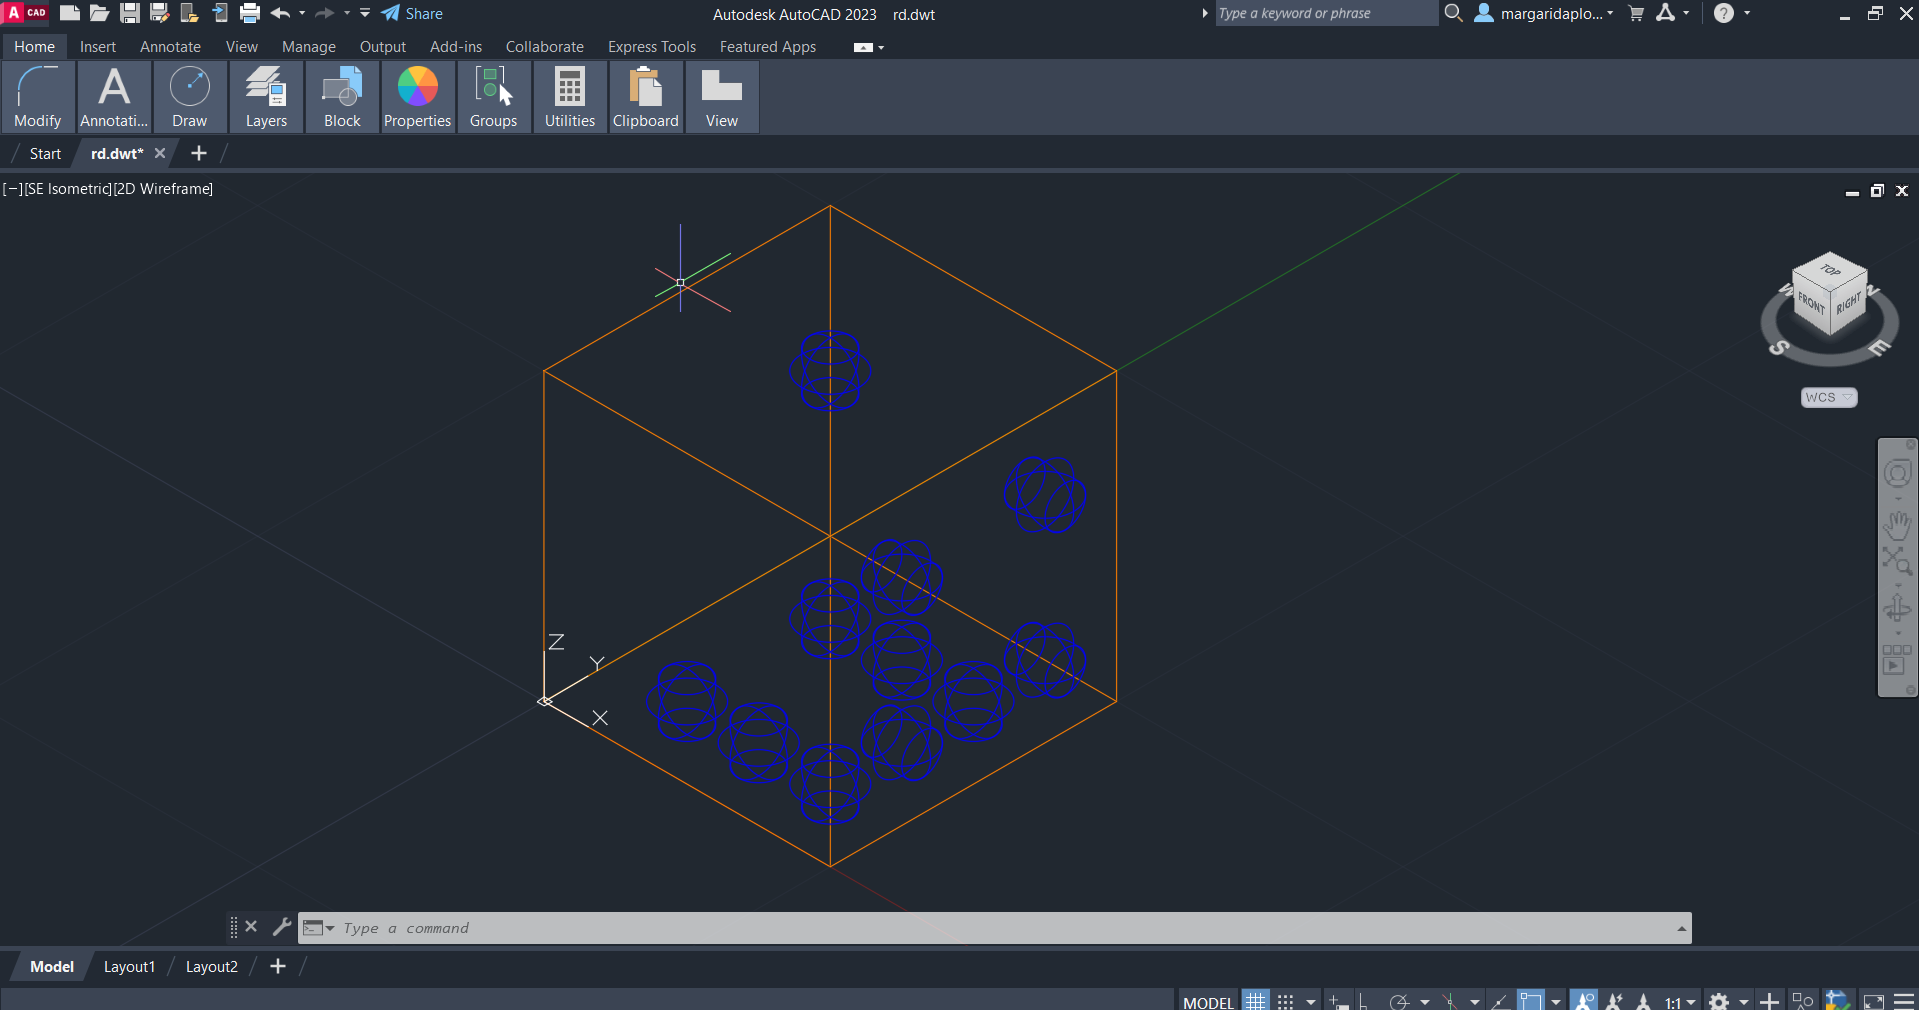Toggle drawing grid display in status bar
This screenshot has height=1010, width=1919.
[1256, 1001]
